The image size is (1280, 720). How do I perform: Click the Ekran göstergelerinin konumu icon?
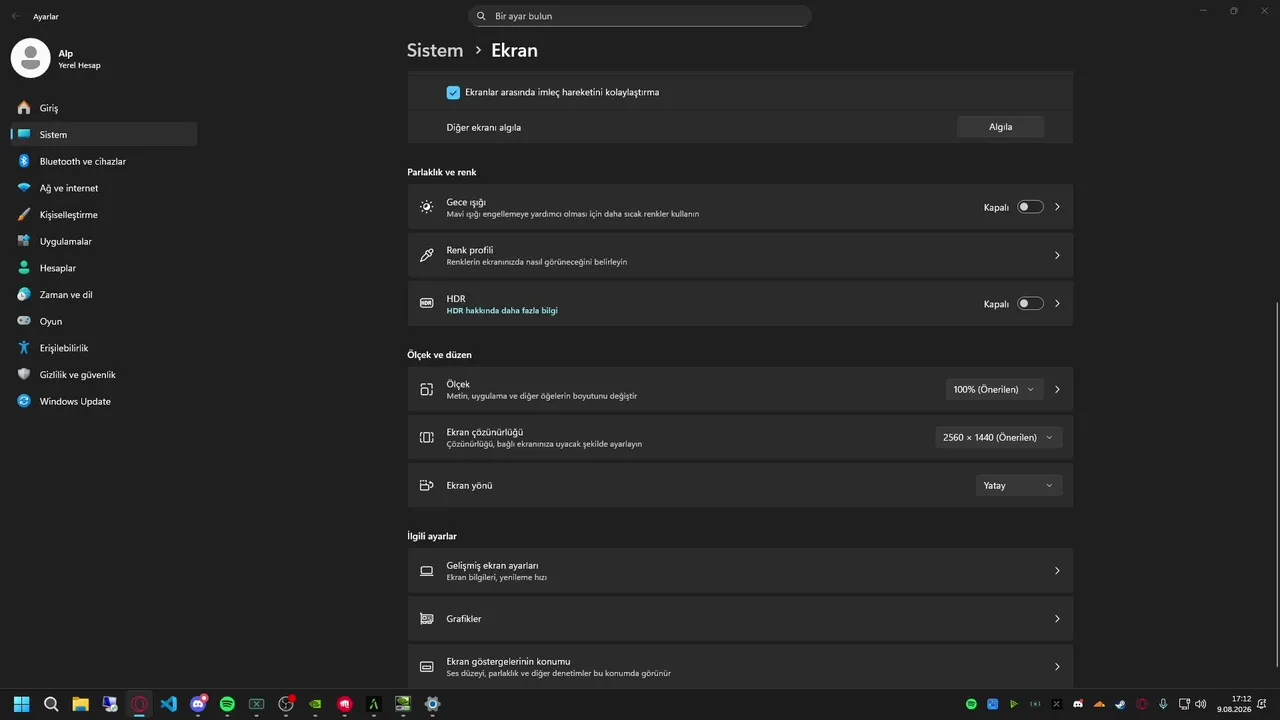click(x=427, y=667)
